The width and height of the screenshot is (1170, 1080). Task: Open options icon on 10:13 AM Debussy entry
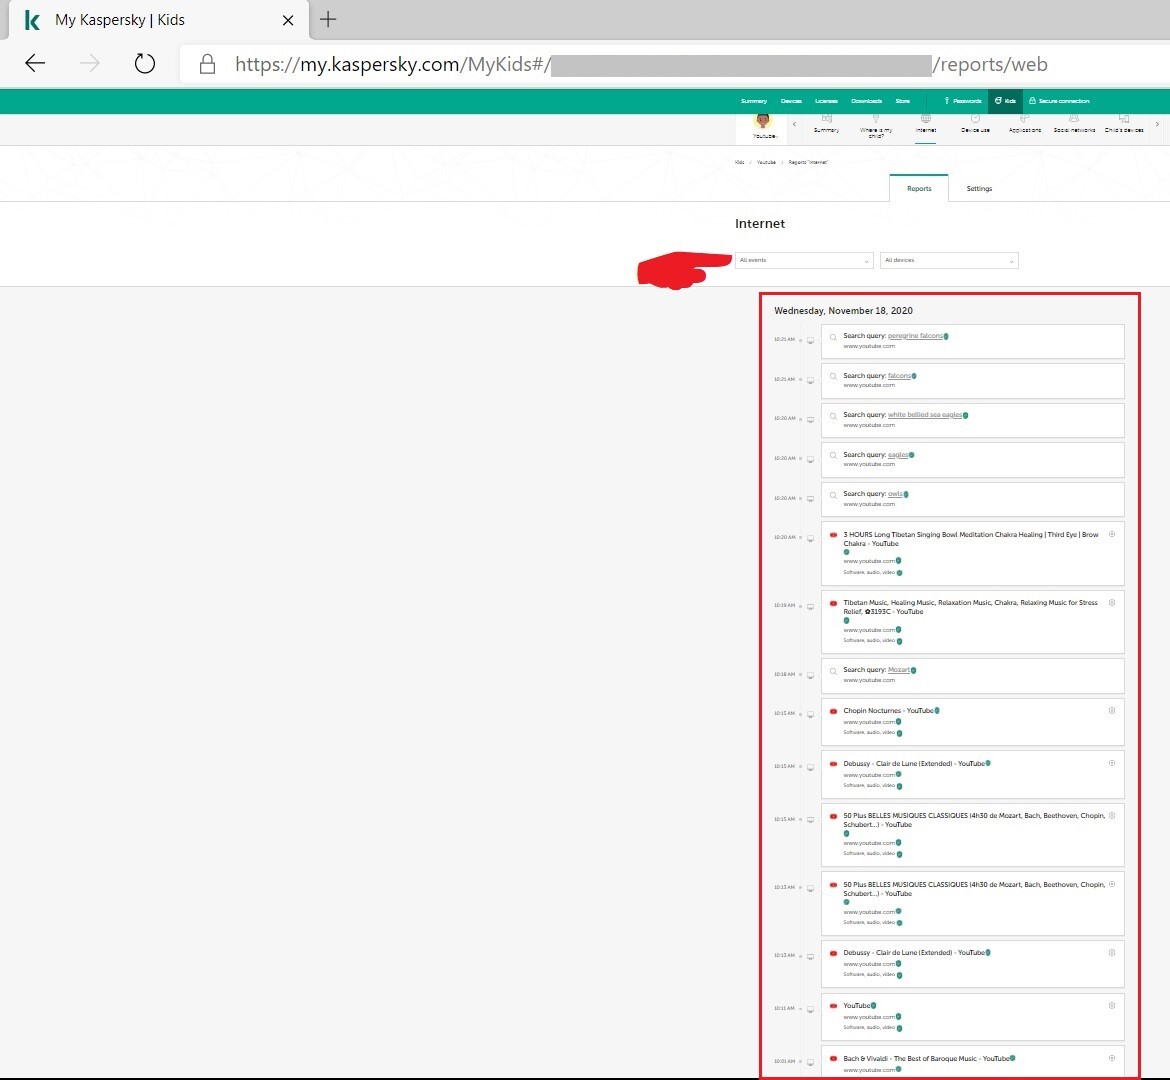[x=1112, y=952]
